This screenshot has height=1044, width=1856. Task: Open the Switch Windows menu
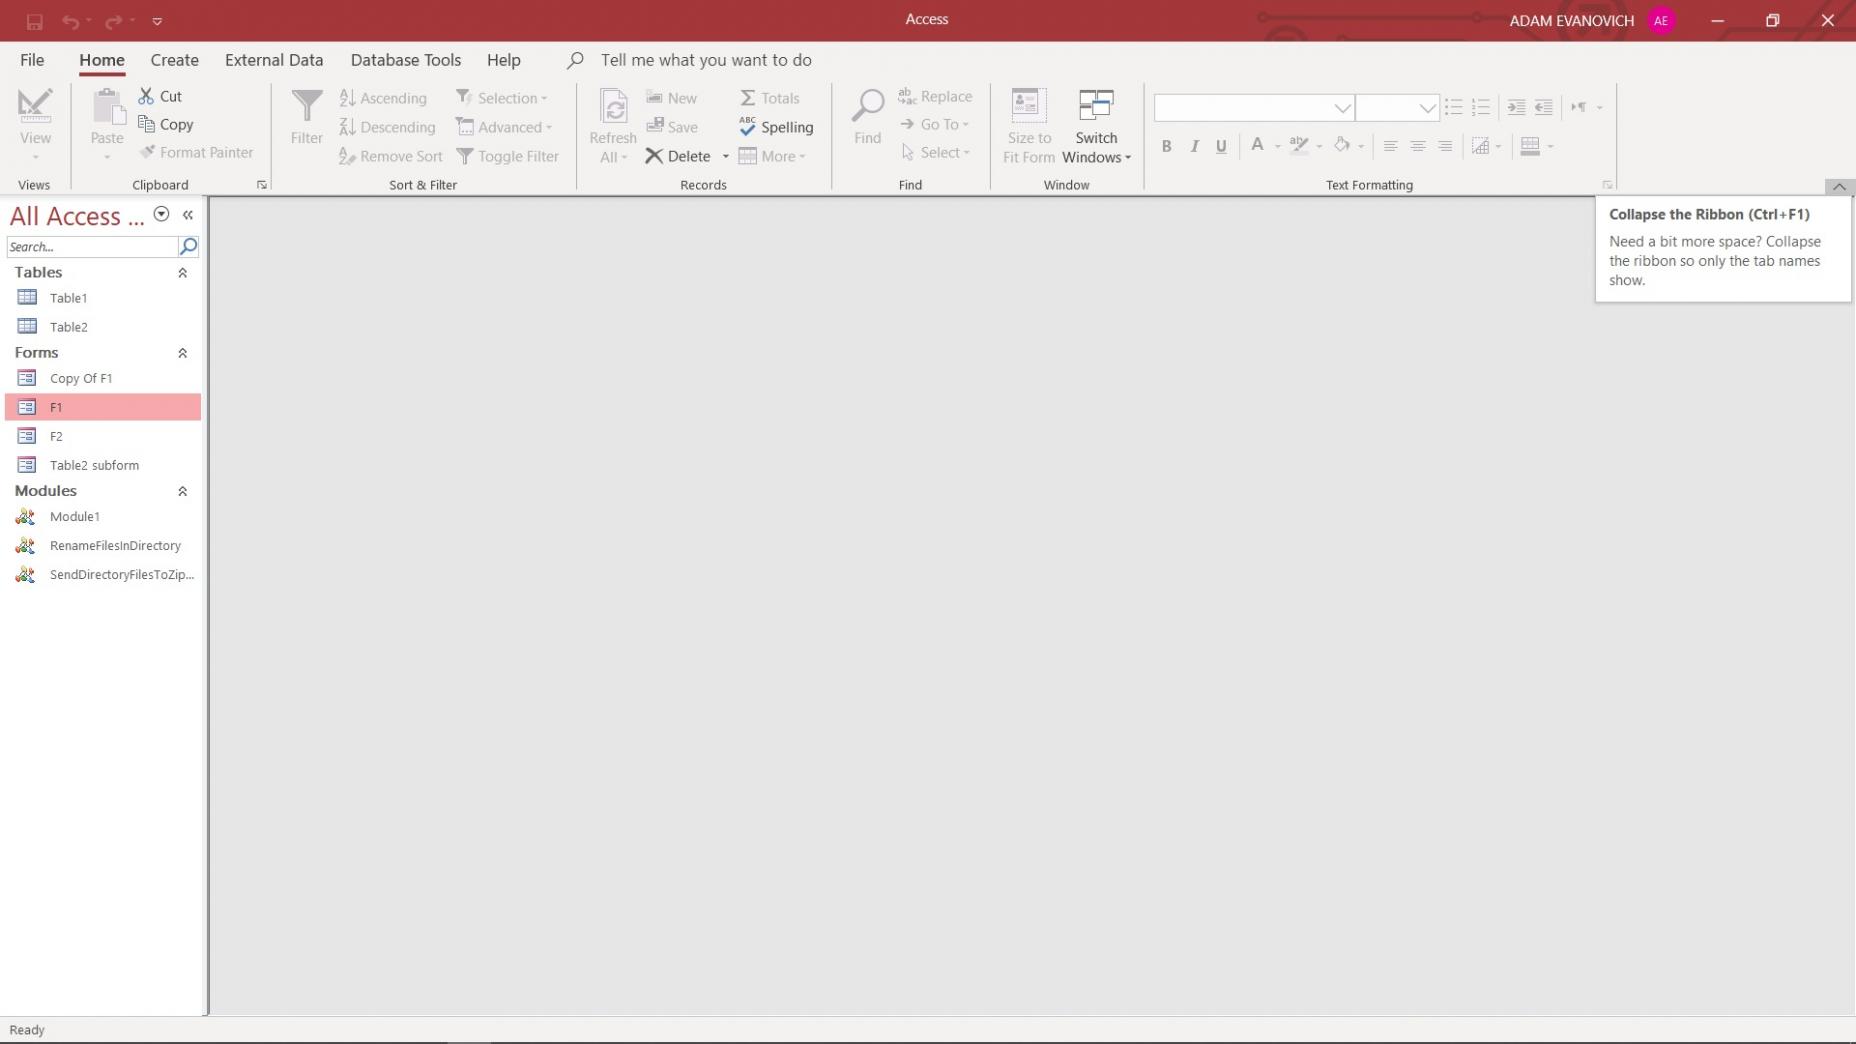(x=1096, y=127)
